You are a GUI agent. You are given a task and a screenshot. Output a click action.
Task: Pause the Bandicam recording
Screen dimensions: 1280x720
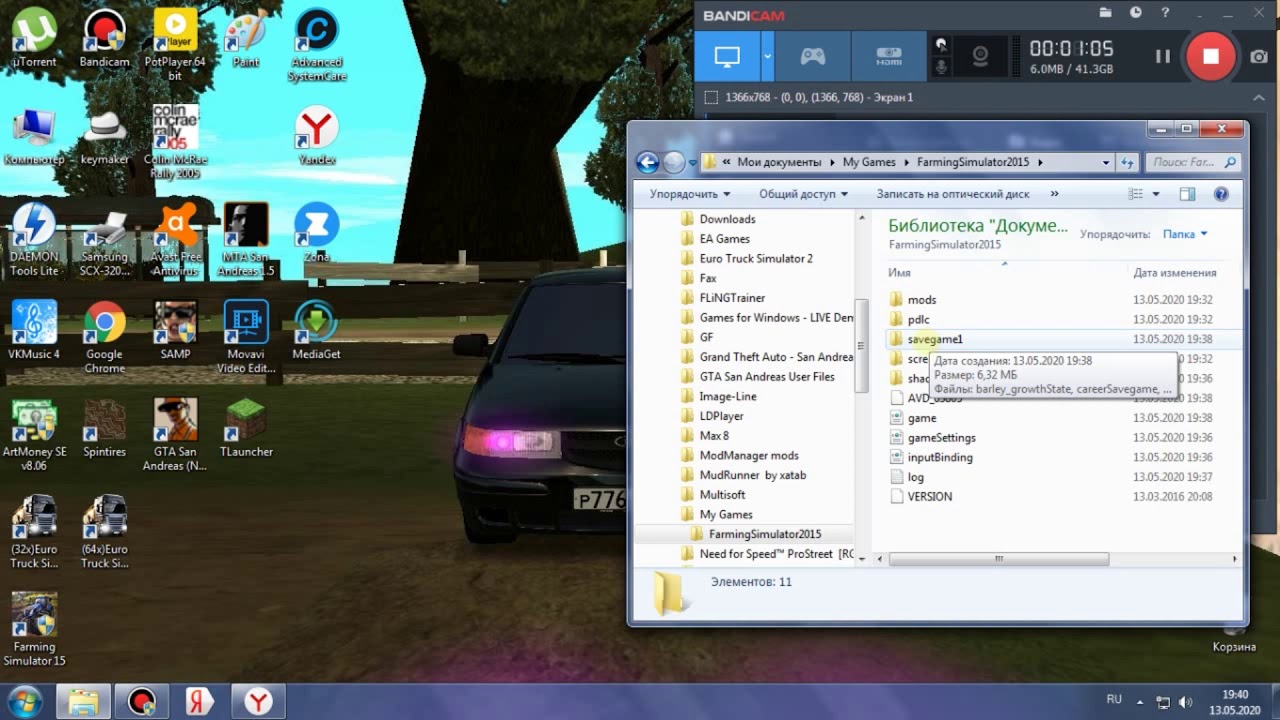pyautogui.click(x=1162, y=57)
